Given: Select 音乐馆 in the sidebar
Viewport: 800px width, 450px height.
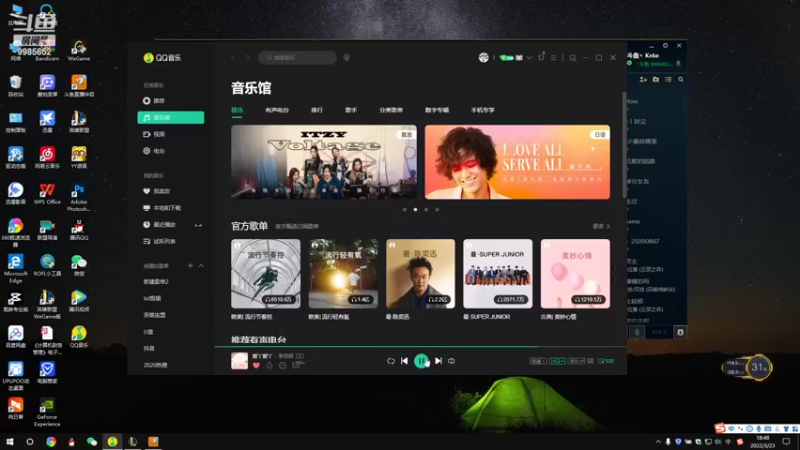Looking at the screenshot, I should (171, 117).
